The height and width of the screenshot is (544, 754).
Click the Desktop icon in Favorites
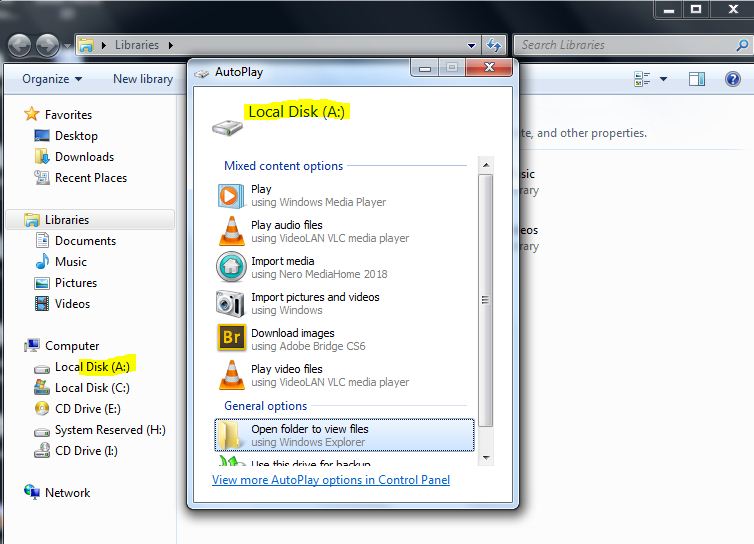pyautogui.click(x=42, y=136)
